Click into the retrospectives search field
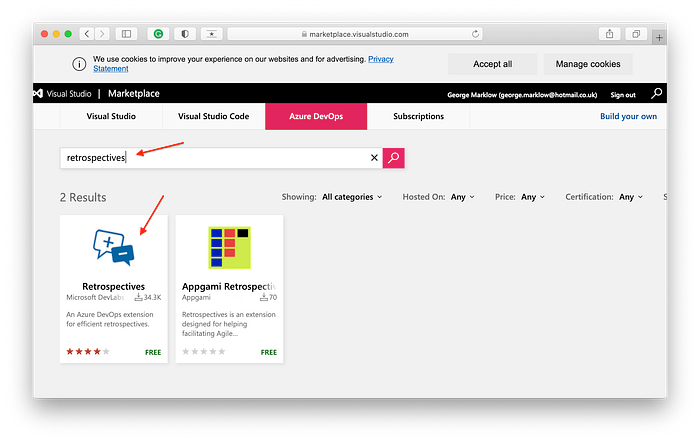The width and height of the screenshot is (700, 442). (221, 158)
